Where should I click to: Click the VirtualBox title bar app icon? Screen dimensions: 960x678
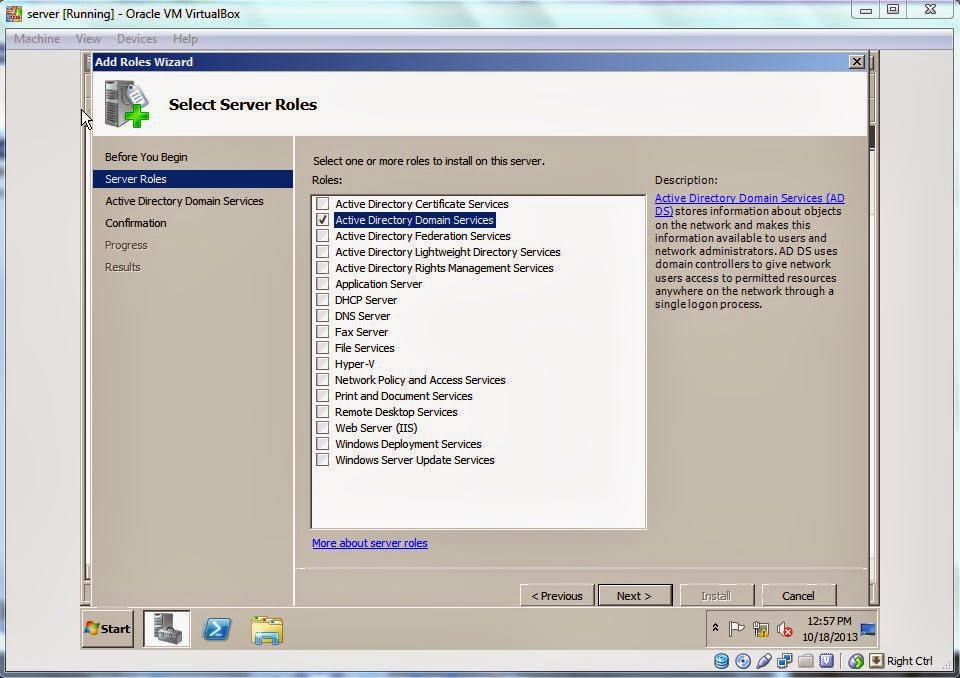[13, 13]
